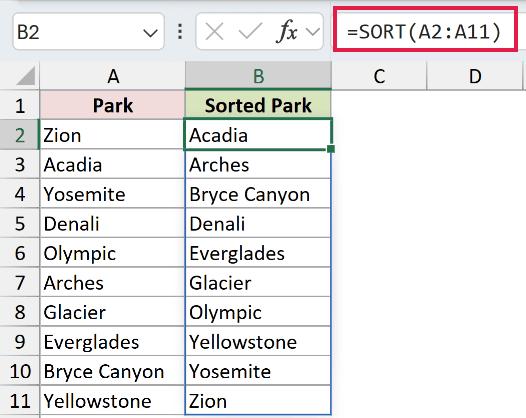The image size is (526, 418).
Task: Select cell A8 containing "Glacier"
Action: tap(112, 312)
